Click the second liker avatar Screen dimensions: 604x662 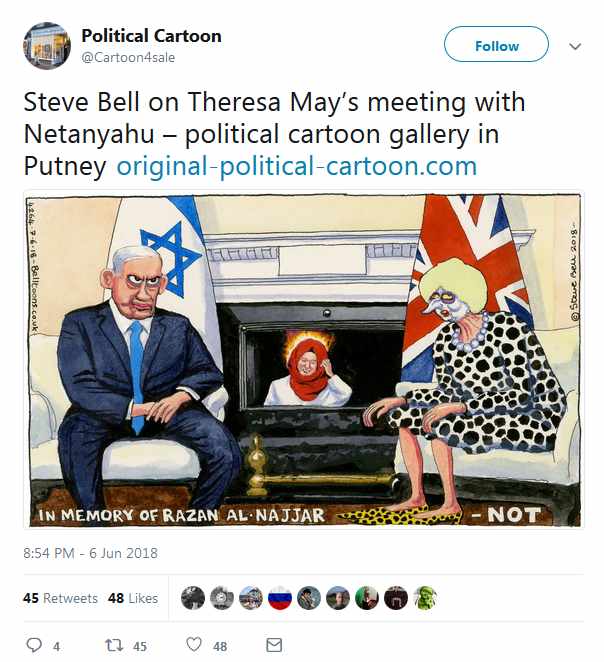tap(222, 598)
